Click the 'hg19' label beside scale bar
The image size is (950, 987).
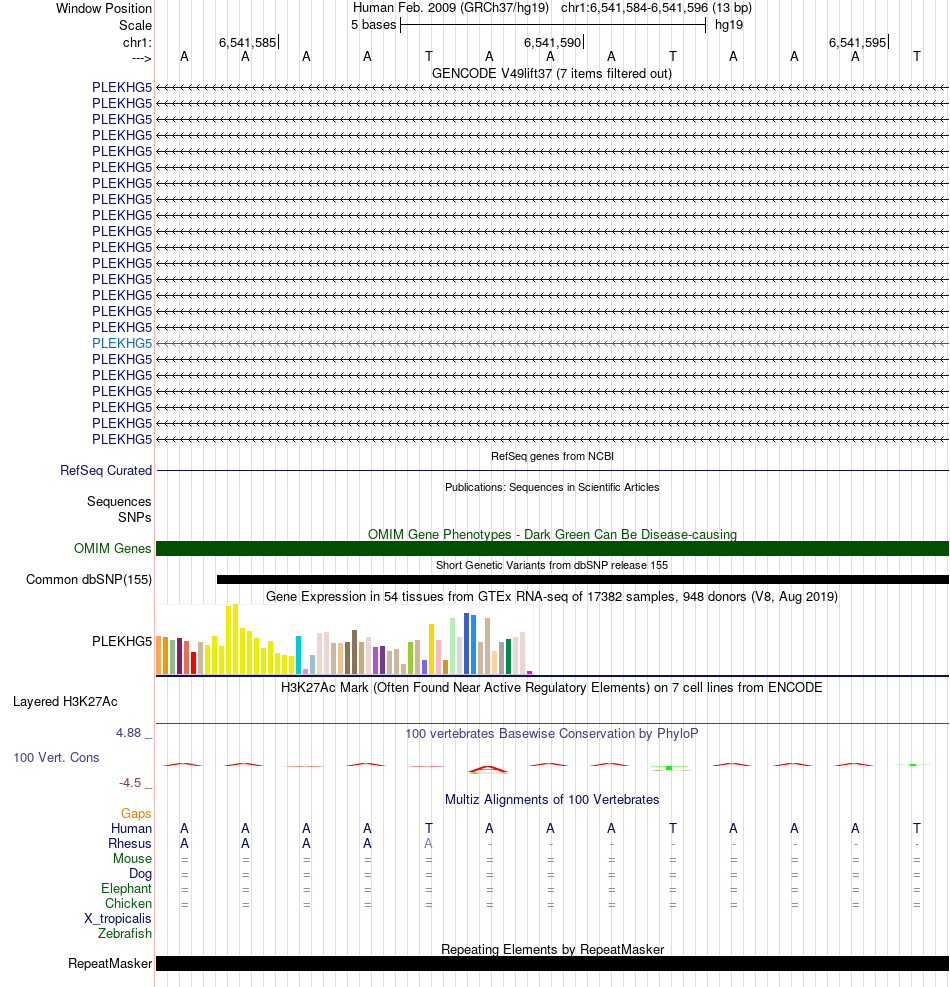pyautogui.click(x=729, y=25)
